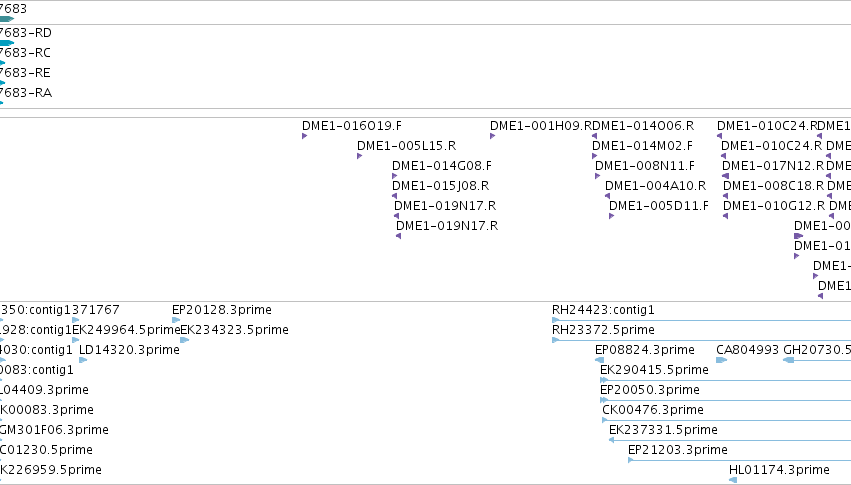Click the DME1-005L15.R feature label
The height and width of the screenshot is (485, 851).
tap(407, 146)
